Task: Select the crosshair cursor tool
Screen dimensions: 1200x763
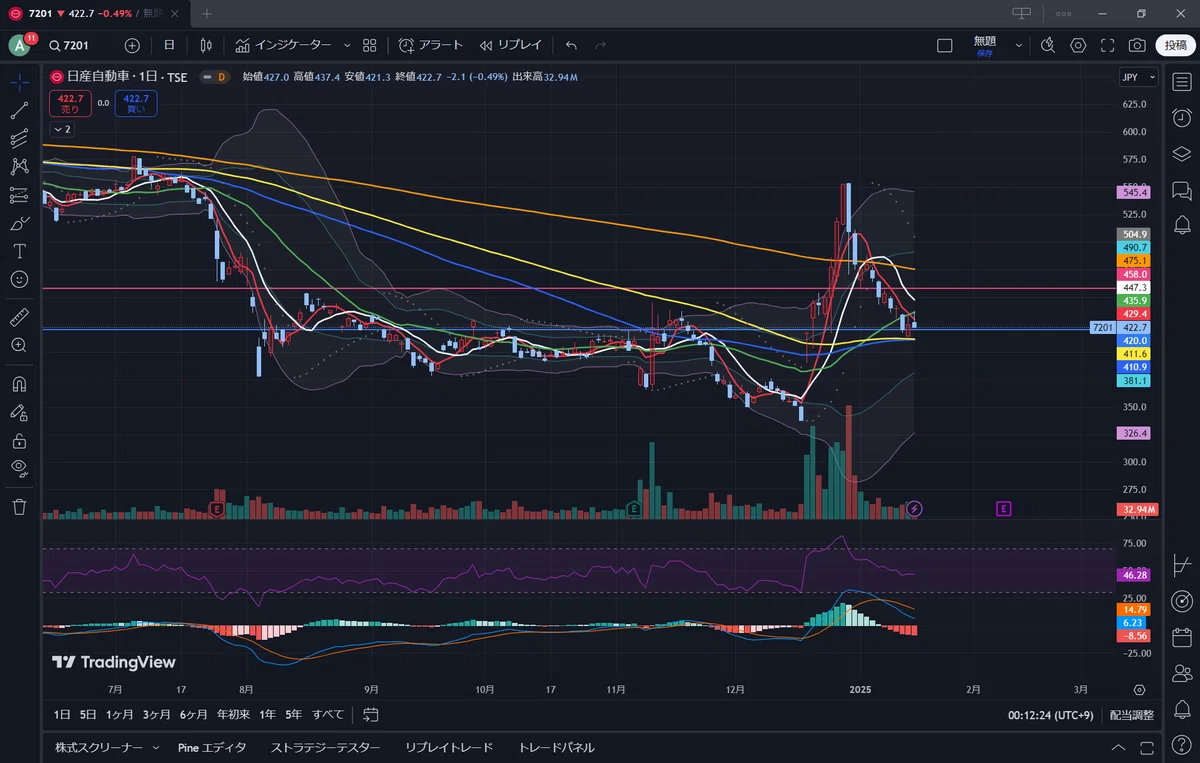Action: [19, 82]
